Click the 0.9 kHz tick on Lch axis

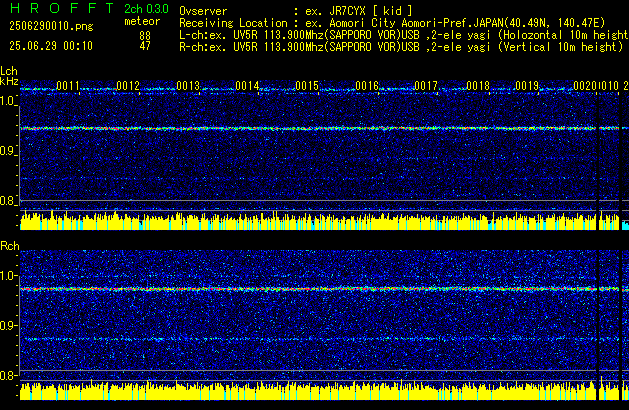click(9, 151)
